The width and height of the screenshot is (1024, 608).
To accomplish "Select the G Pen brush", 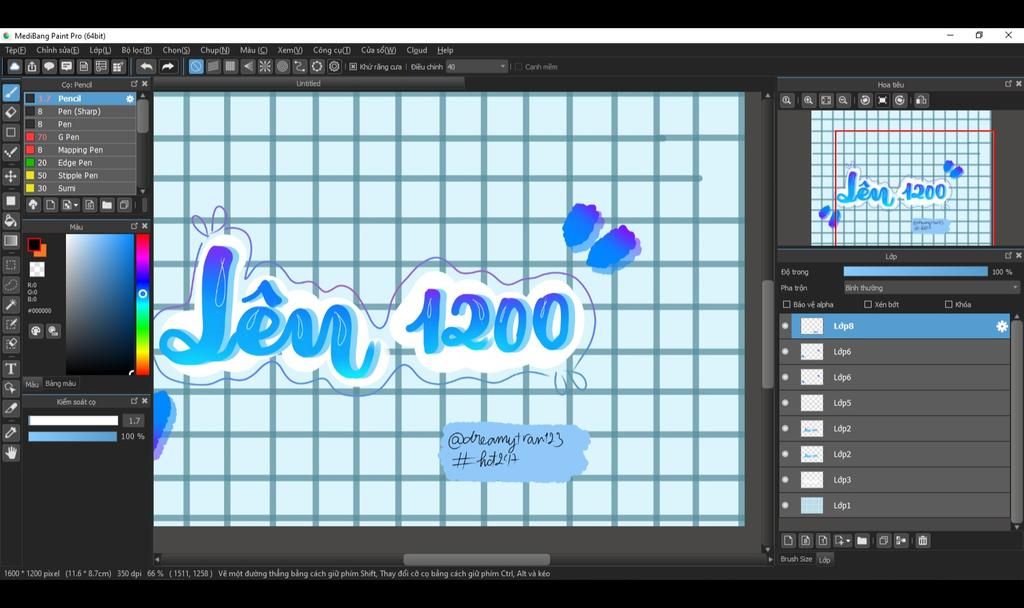I will coord(80,137).
